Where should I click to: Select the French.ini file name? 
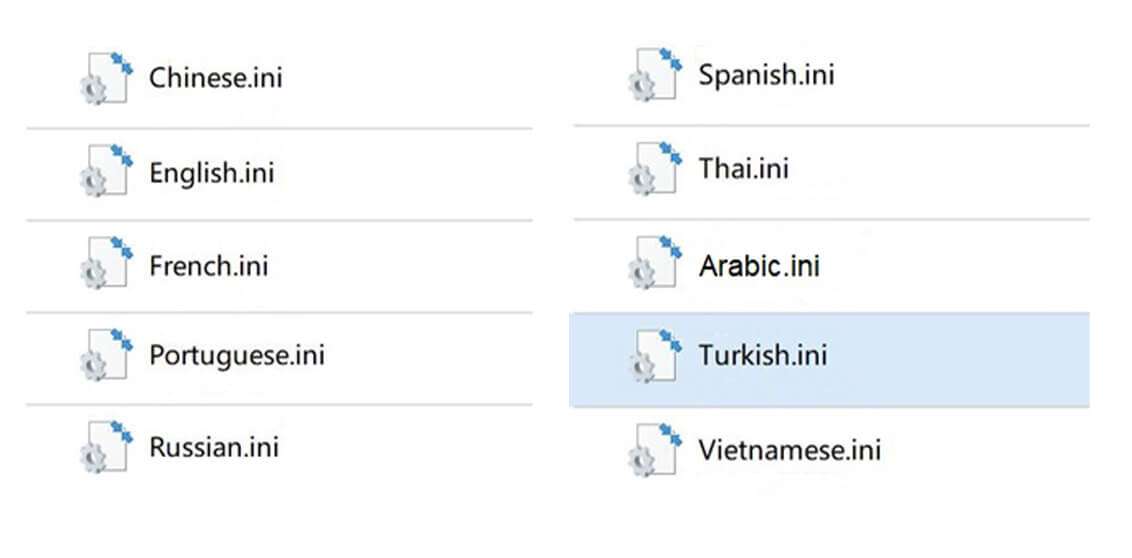pyautogui.click(x=209, y=266)
